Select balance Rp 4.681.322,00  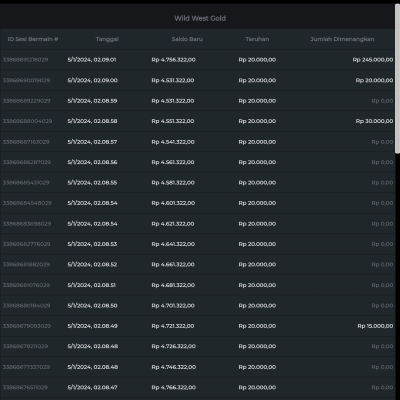click(x=173, y=285)
